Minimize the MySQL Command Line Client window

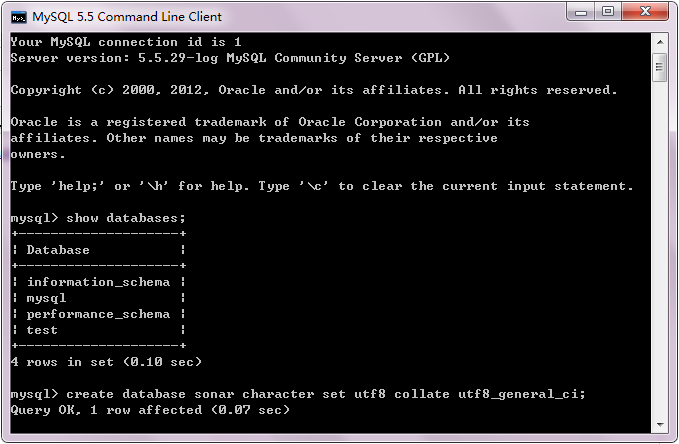(x=581, y=12)
